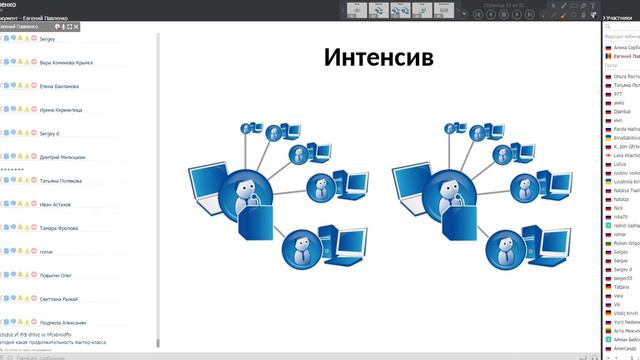Open the fifth slide thumbnail in top strip

[x=444, y=10]
